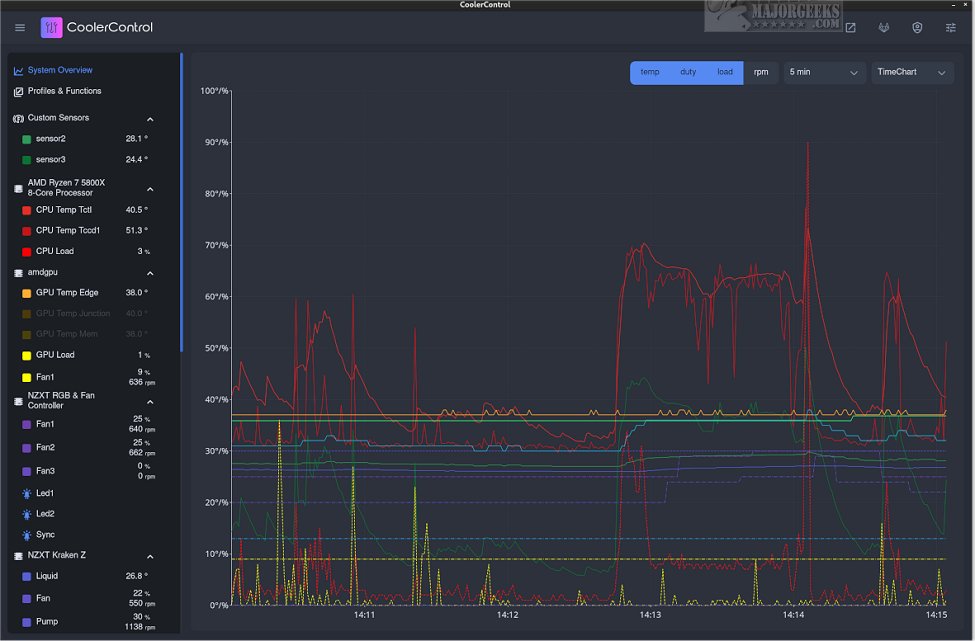Collapse the NZXT Kraken Z section
Image resolution: width=975 pixels, height=641 pixels.
150,556
